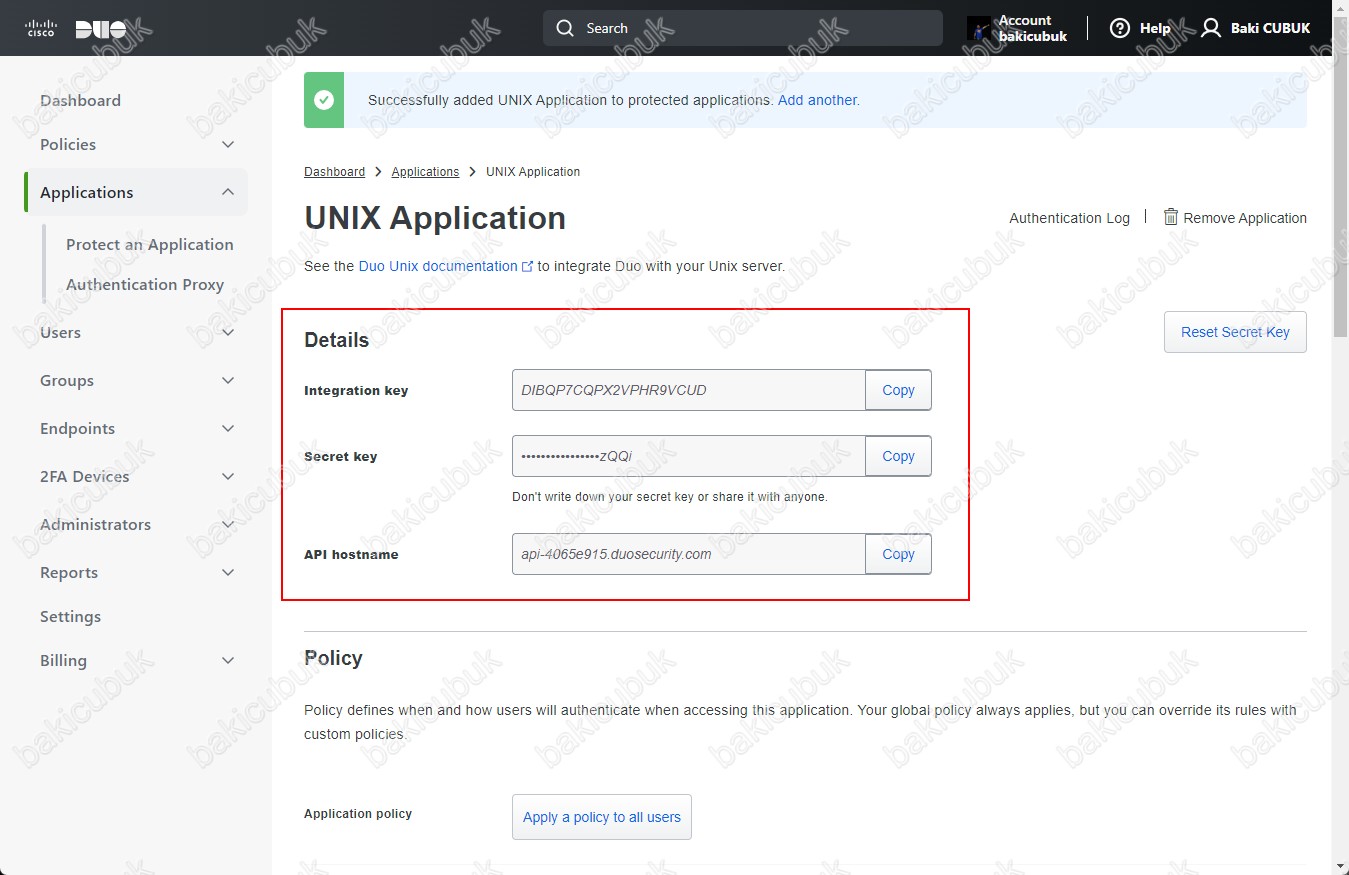The width and height of the screenshot is (1349, 875).
Task: Copy the Integration key
Action: click(x=898, y=390)
